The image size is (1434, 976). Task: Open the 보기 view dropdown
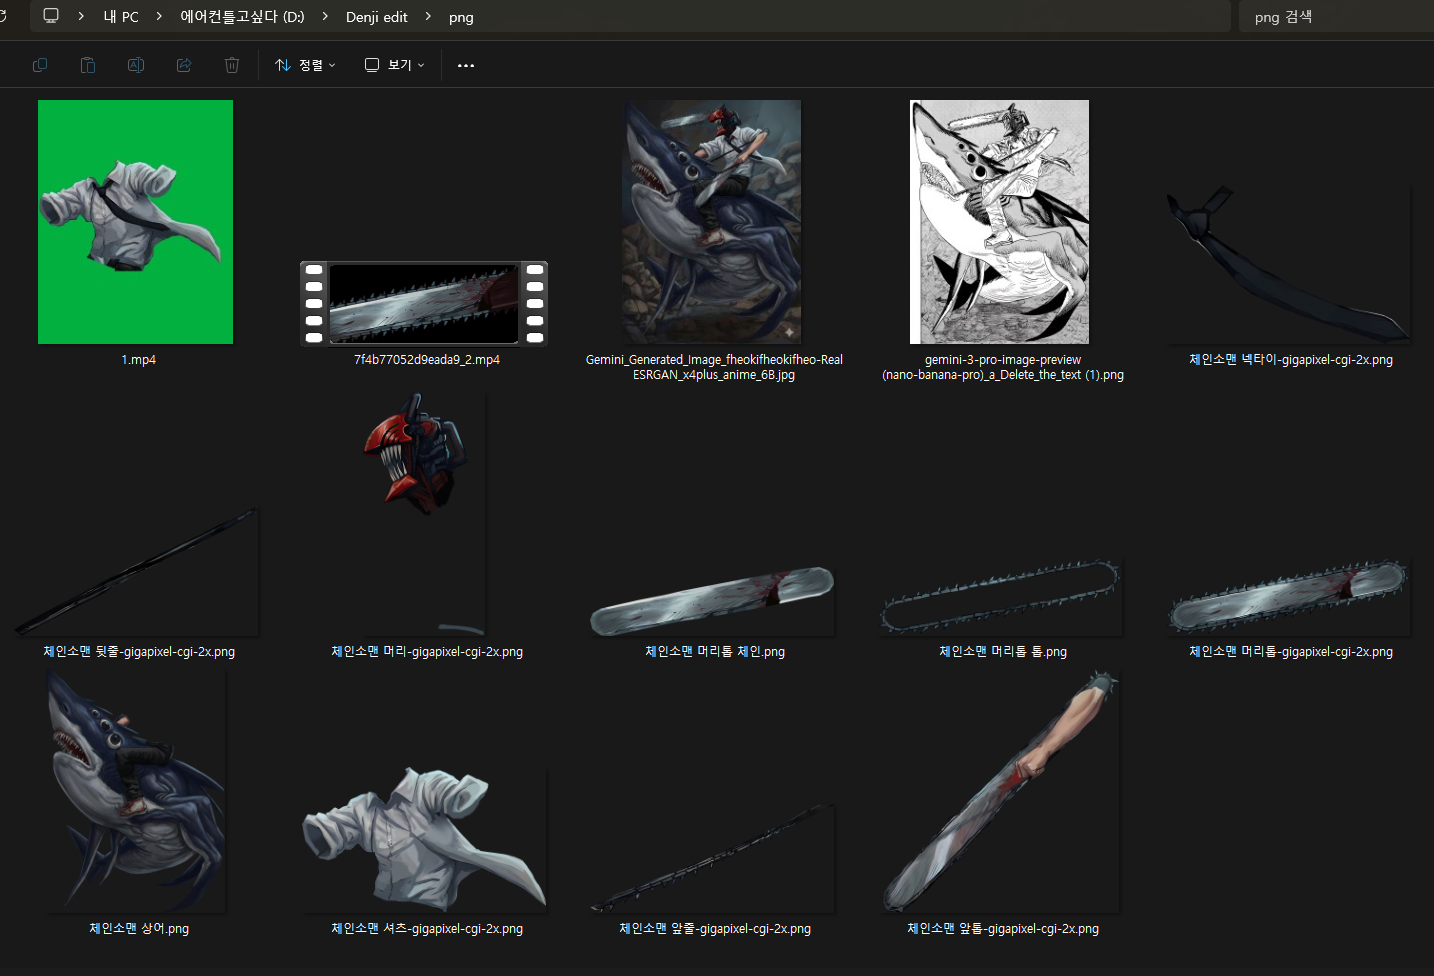[394, 65]
